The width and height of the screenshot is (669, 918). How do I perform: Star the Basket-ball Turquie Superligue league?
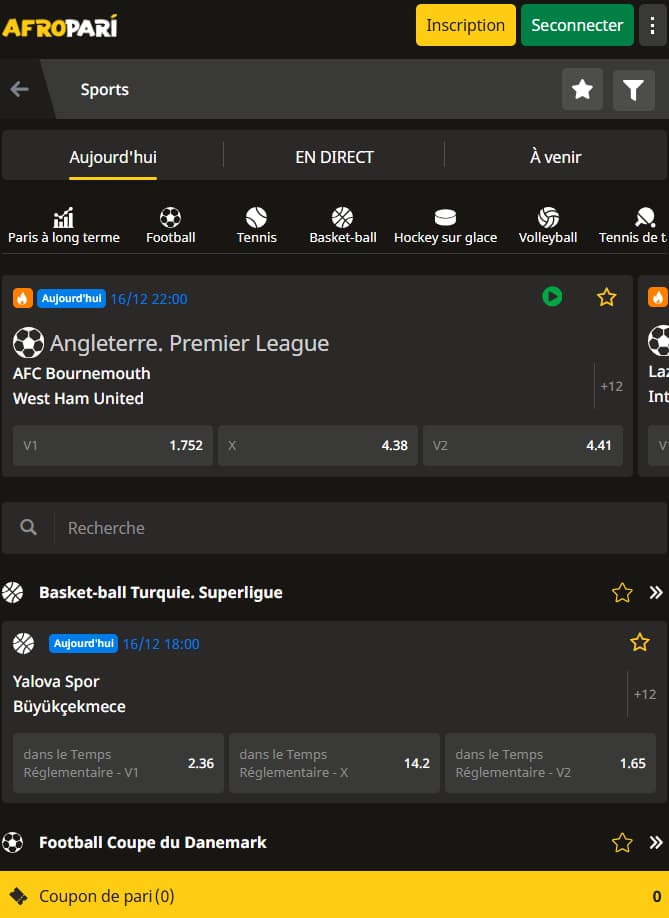[622, 592]
